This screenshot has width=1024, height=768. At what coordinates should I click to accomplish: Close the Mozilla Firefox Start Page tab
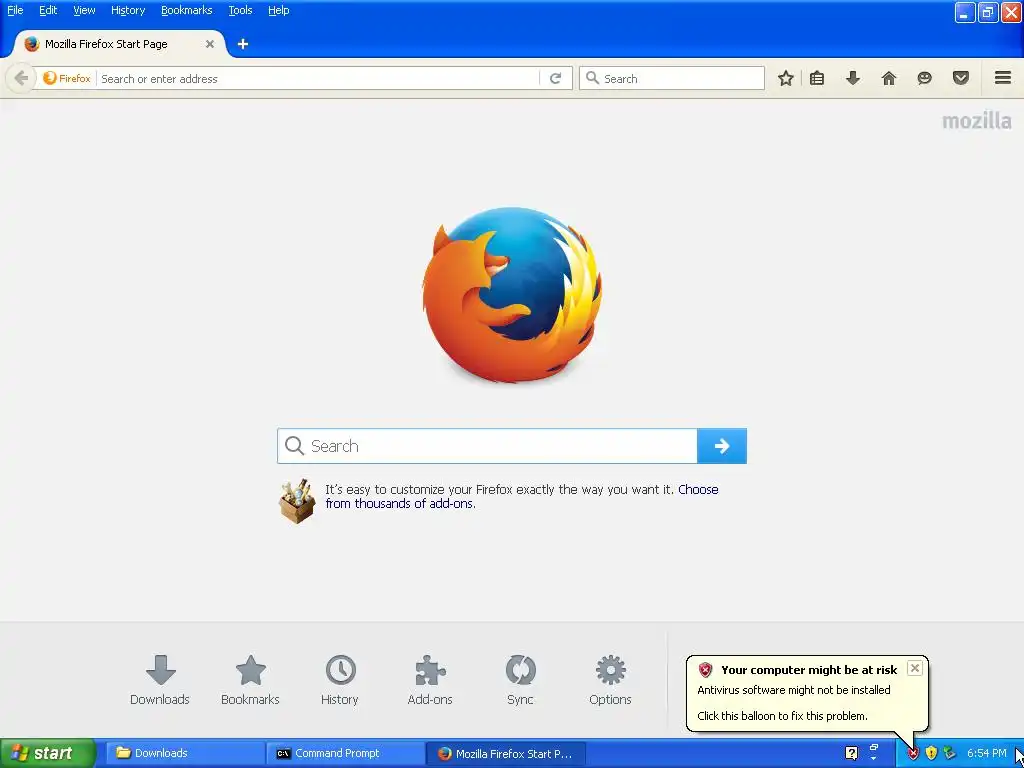210,44
